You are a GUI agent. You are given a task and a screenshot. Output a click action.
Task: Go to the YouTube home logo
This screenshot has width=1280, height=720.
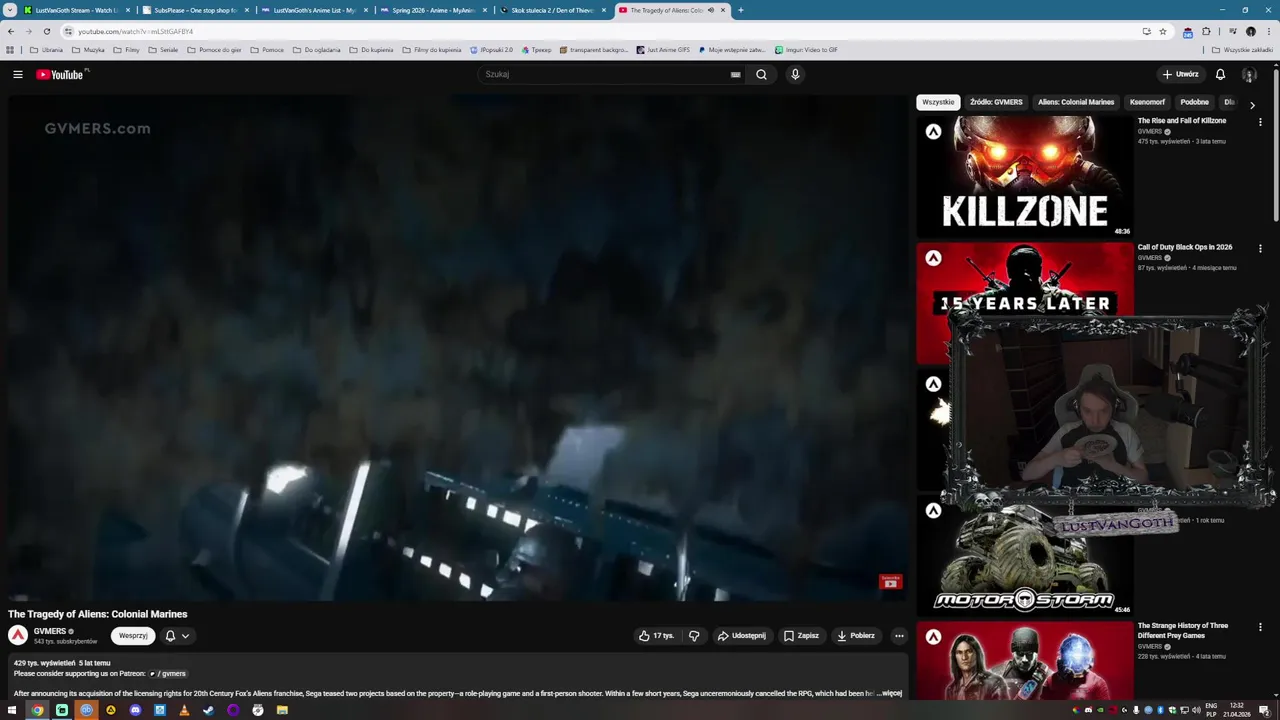62,74
